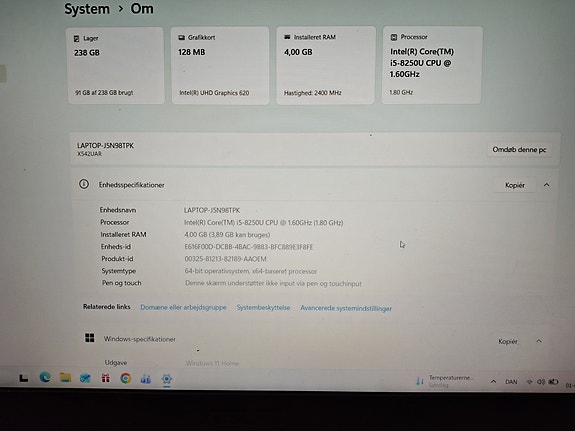Screen dimensions: 575x431
Task: Open Avancerede systemindstillinger link
Action: click(346, 308)
